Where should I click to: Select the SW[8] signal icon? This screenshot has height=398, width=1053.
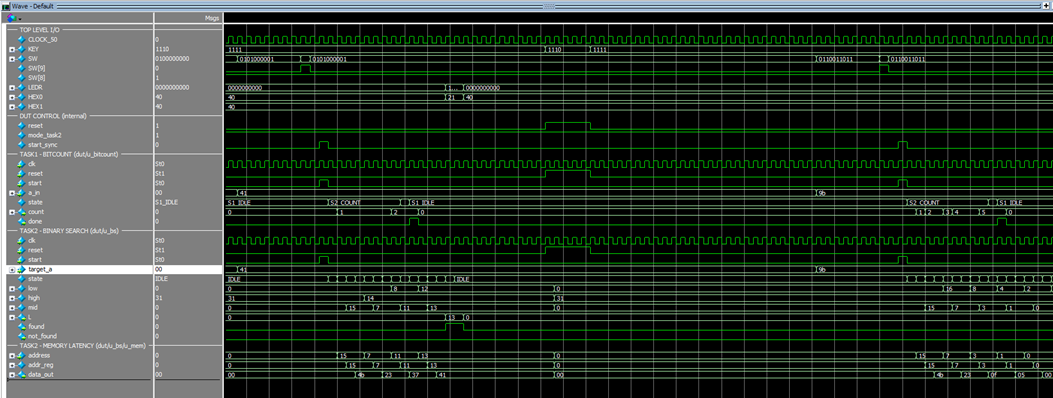coord(21,78)
